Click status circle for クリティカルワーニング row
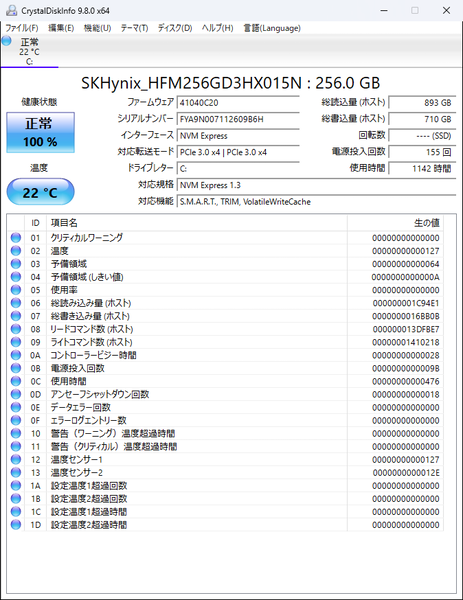Image resolution: width=463 pixels, height=600 pixels. click(x=16, y=238)
